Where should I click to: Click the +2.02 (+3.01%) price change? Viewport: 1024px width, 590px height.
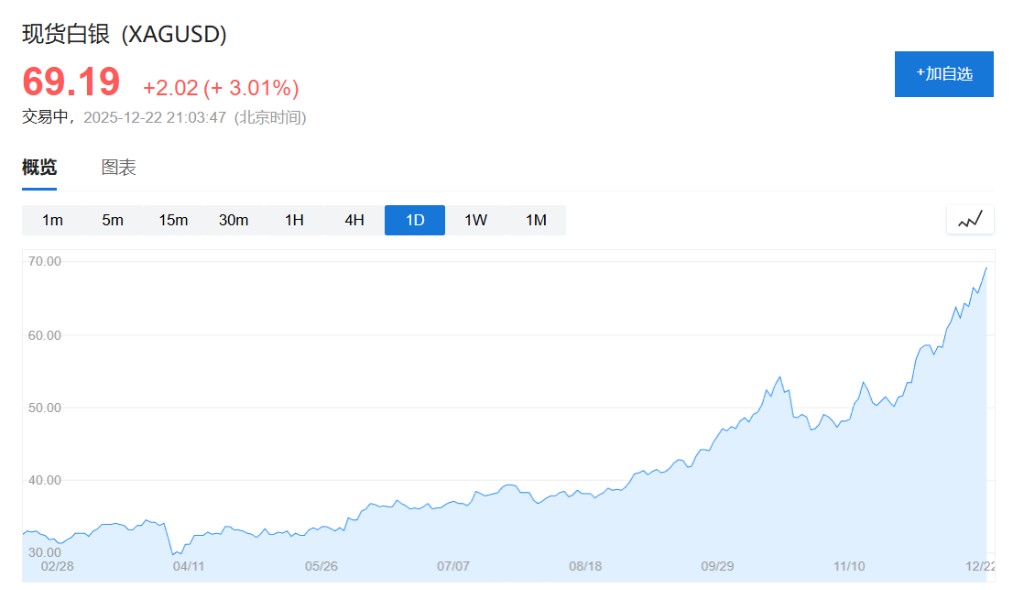pyautogui.click(x=221, y=88)
